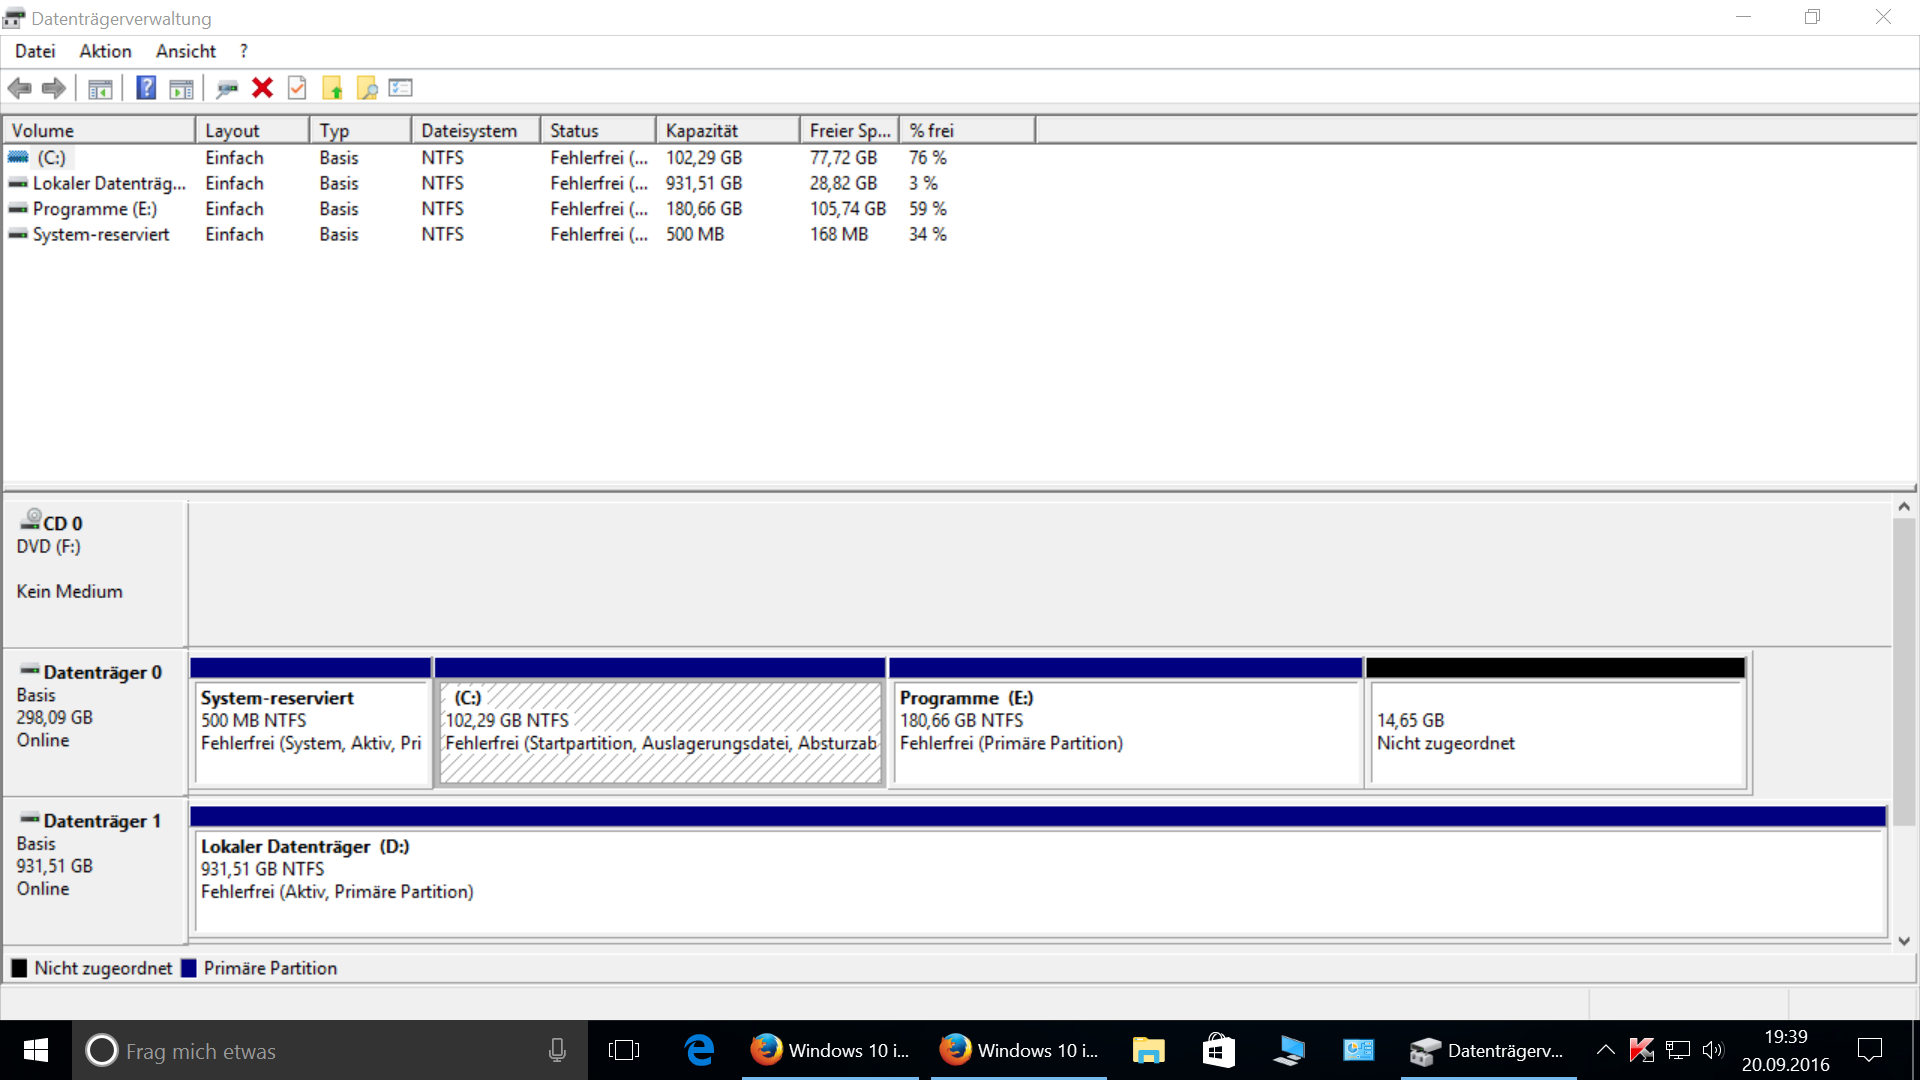Click the back arrow toolbar button
The height and width of the screenshot is (1080, 1920).
[20, 88]
